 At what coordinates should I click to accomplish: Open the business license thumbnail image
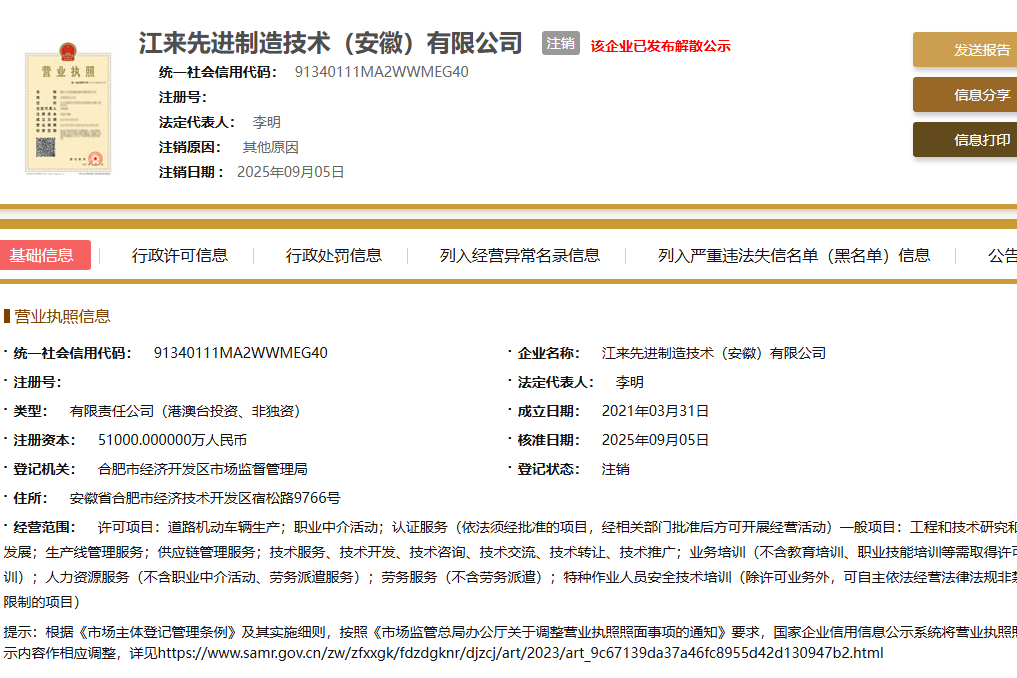click(68, 108)
